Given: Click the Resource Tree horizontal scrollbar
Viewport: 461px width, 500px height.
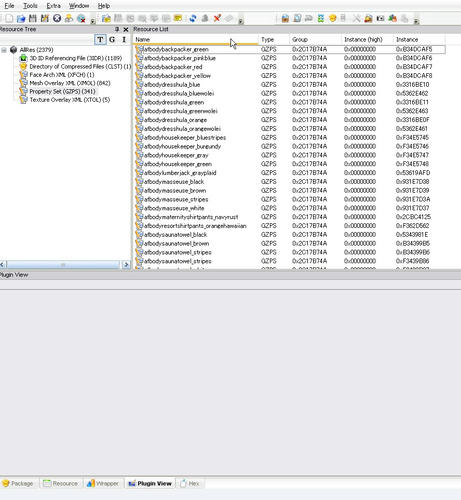Looking at the screenshot, I should click(63, 265).
